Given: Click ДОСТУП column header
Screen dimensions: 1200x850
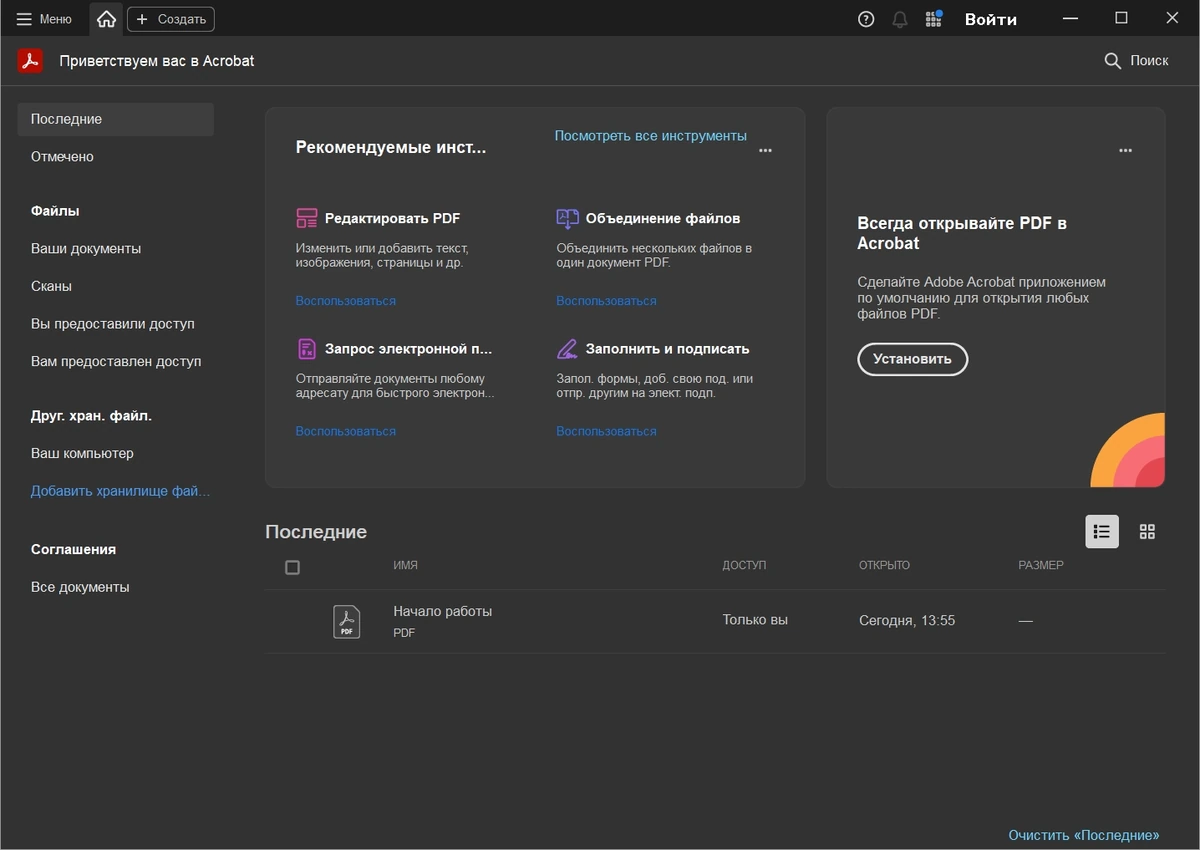Looking at the screenshot, I should coord(744,565).
